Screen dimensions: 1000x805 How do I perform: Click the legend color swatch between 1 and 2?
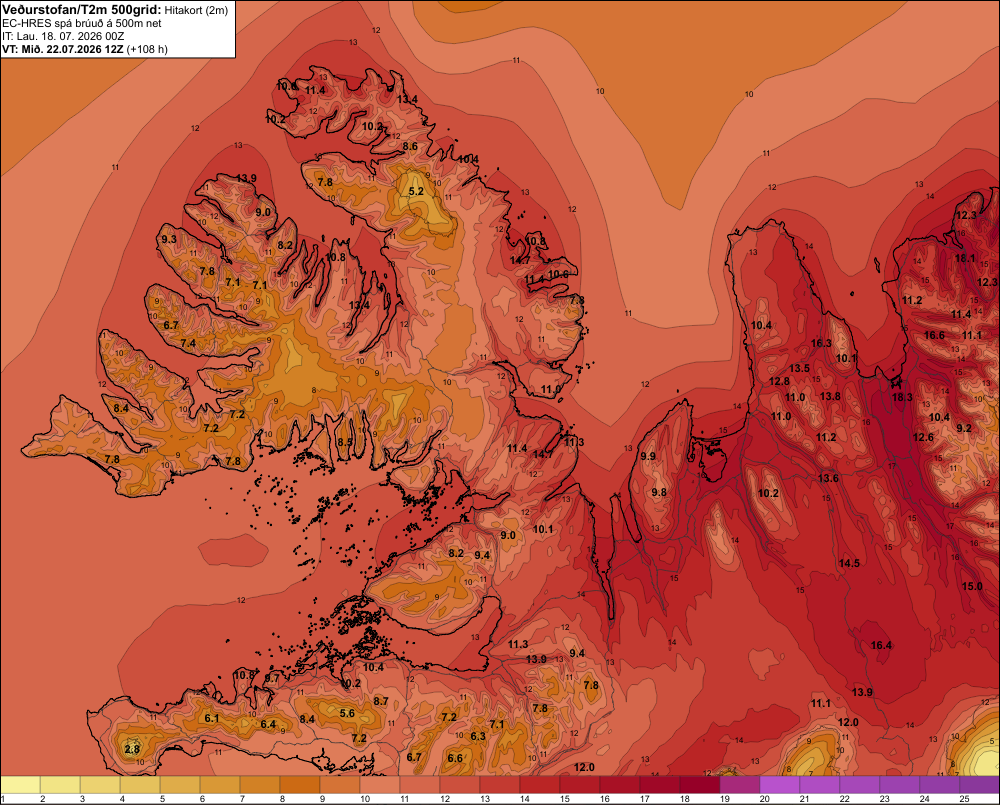[x=20, y=784]
